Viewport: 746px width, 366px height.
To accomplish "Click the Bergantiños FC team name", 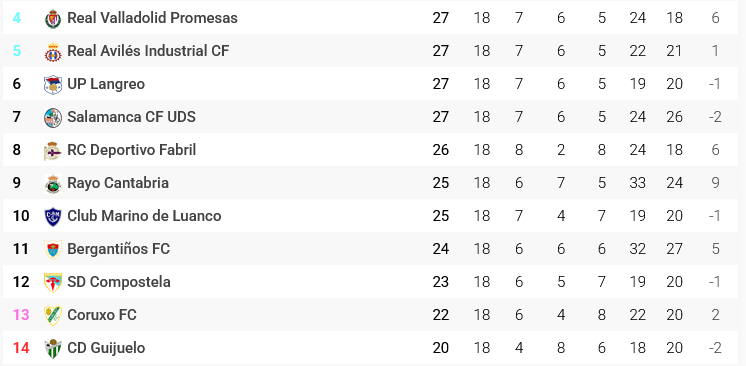I will [118, 248].
